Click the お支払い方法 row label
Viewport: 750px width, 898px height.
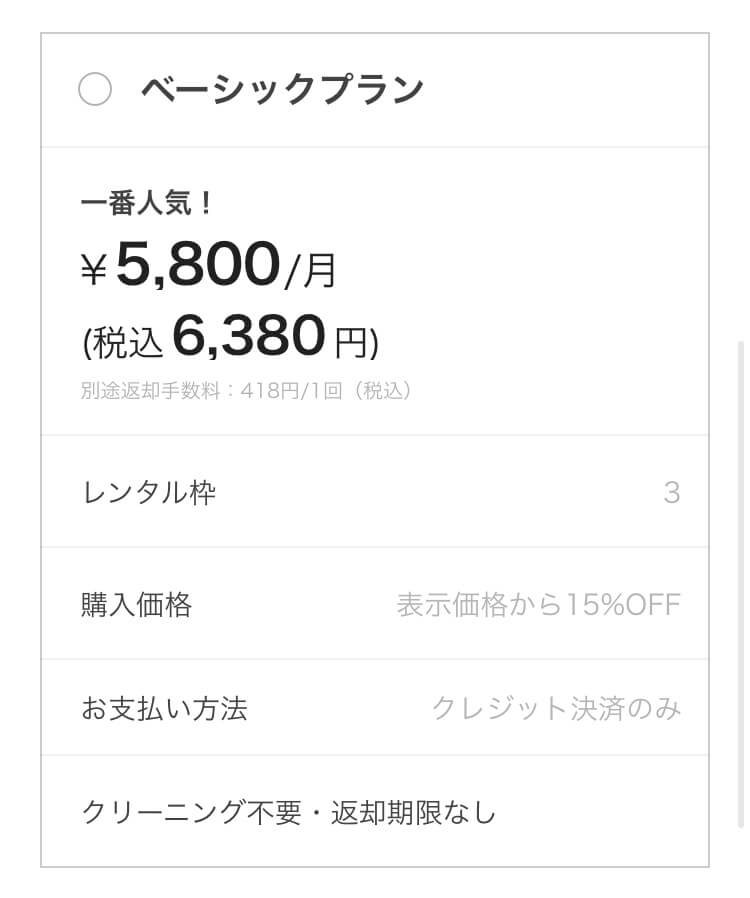[x=164, y=708]
